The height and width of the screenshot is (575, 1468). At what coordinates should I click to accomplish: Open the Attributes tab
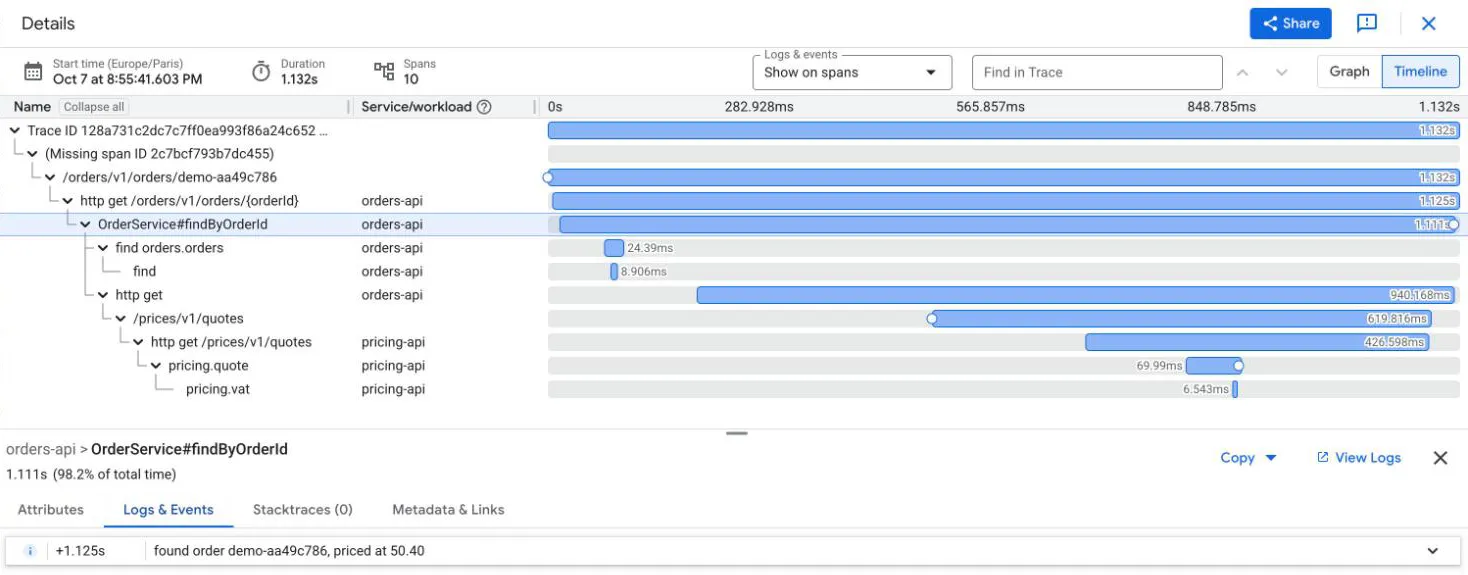coord(51,510)
